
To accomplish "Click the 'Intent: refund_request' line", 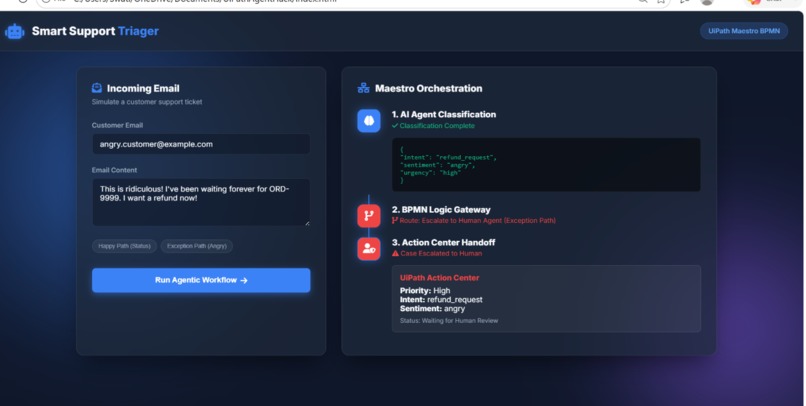I will click(441, 300).
